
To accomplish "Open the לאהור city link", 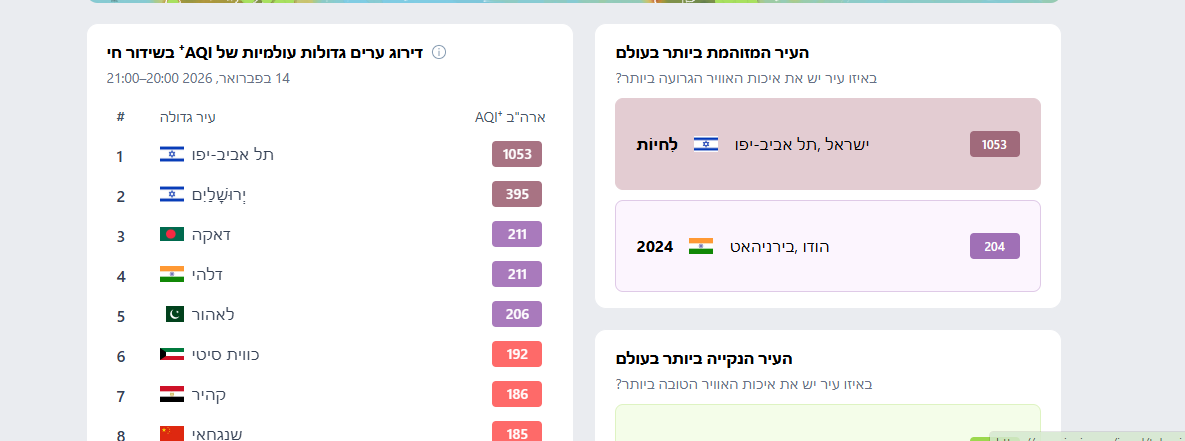I will [x=213, y=314].
